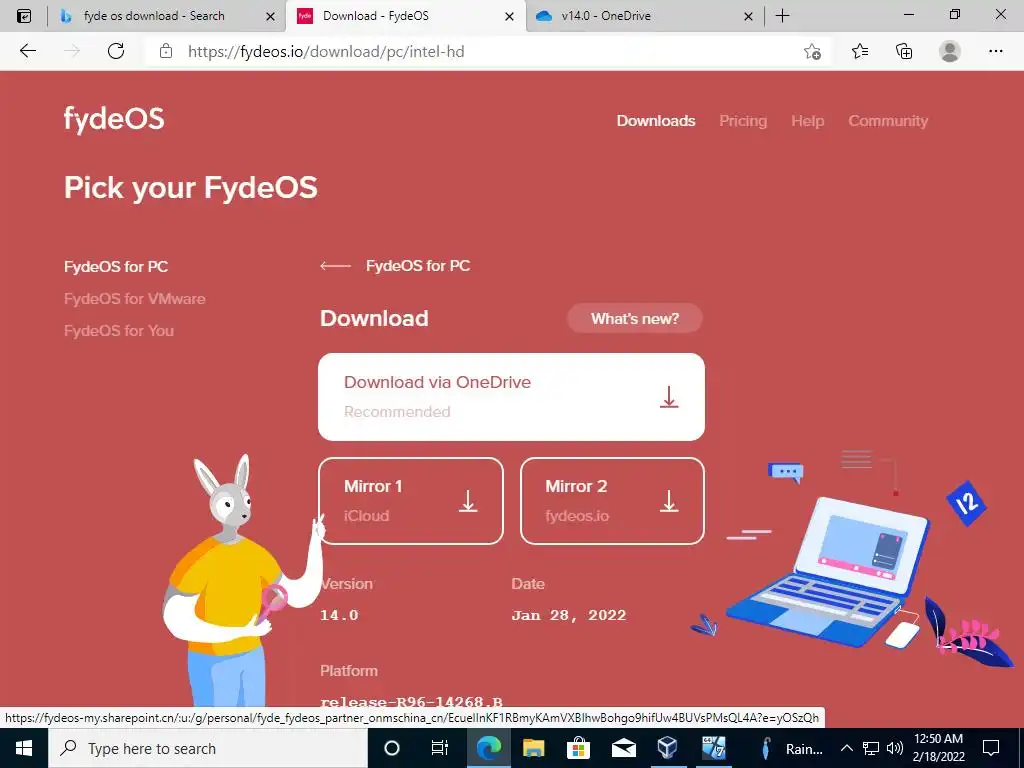1024x768 pixels.
Task: Open Edge Settings and more menu
Action: [x=995, y=51]
